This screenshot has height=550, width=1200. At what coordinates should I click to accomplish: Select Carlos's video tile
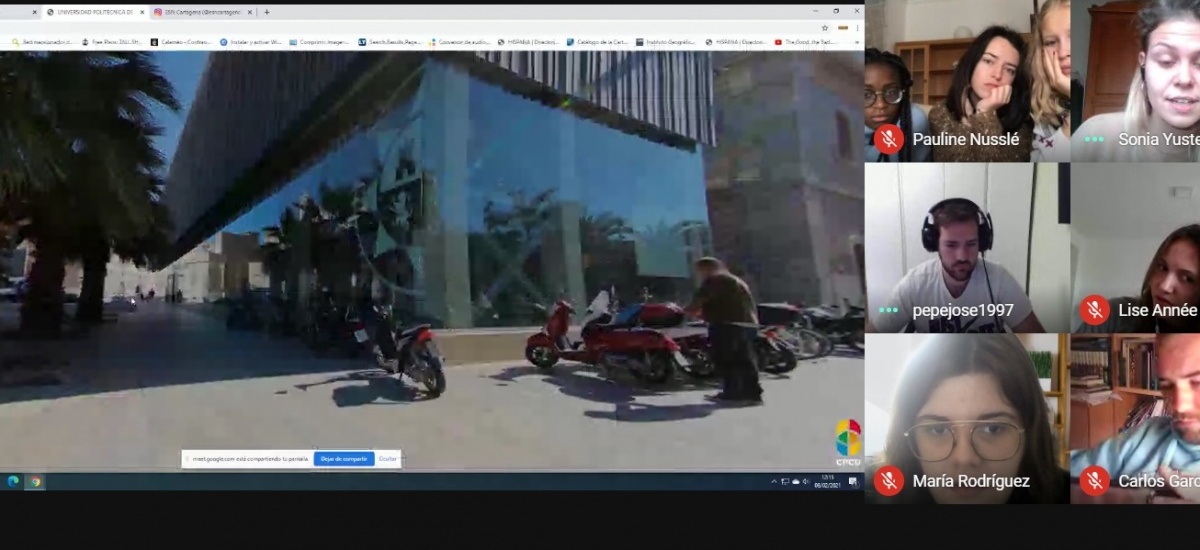1136,418
